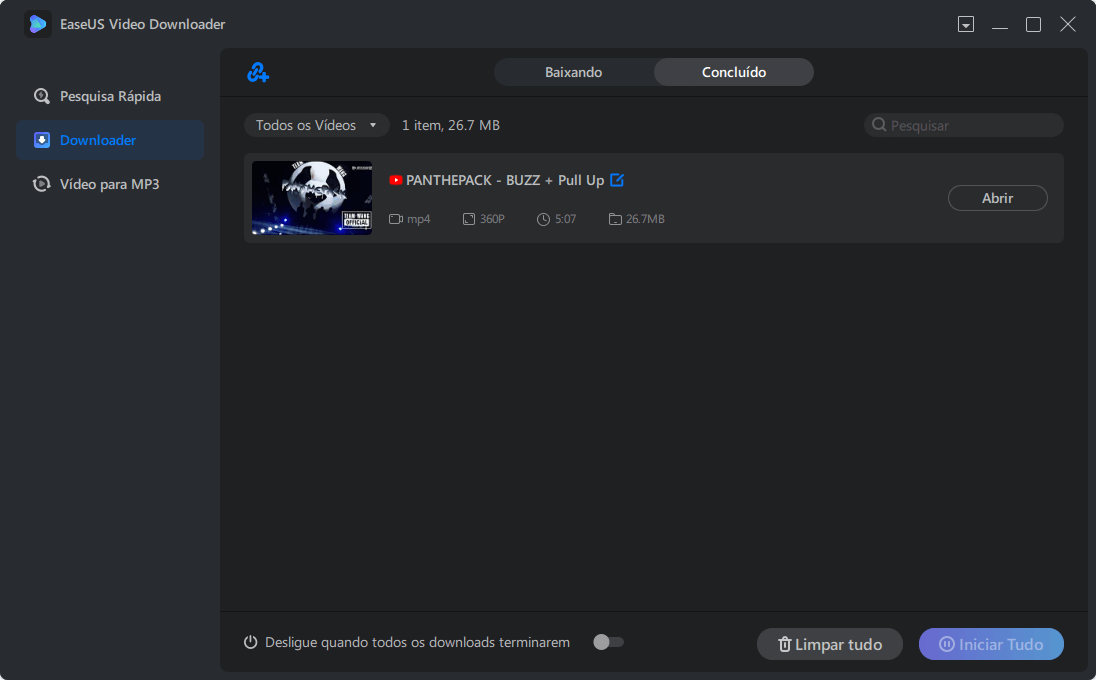The width and height of the screenshot is (1096, 680).
Task: Open Pesquisa Rápida in the sidebar
Action: pyautogui.click(x=110, y=96)
